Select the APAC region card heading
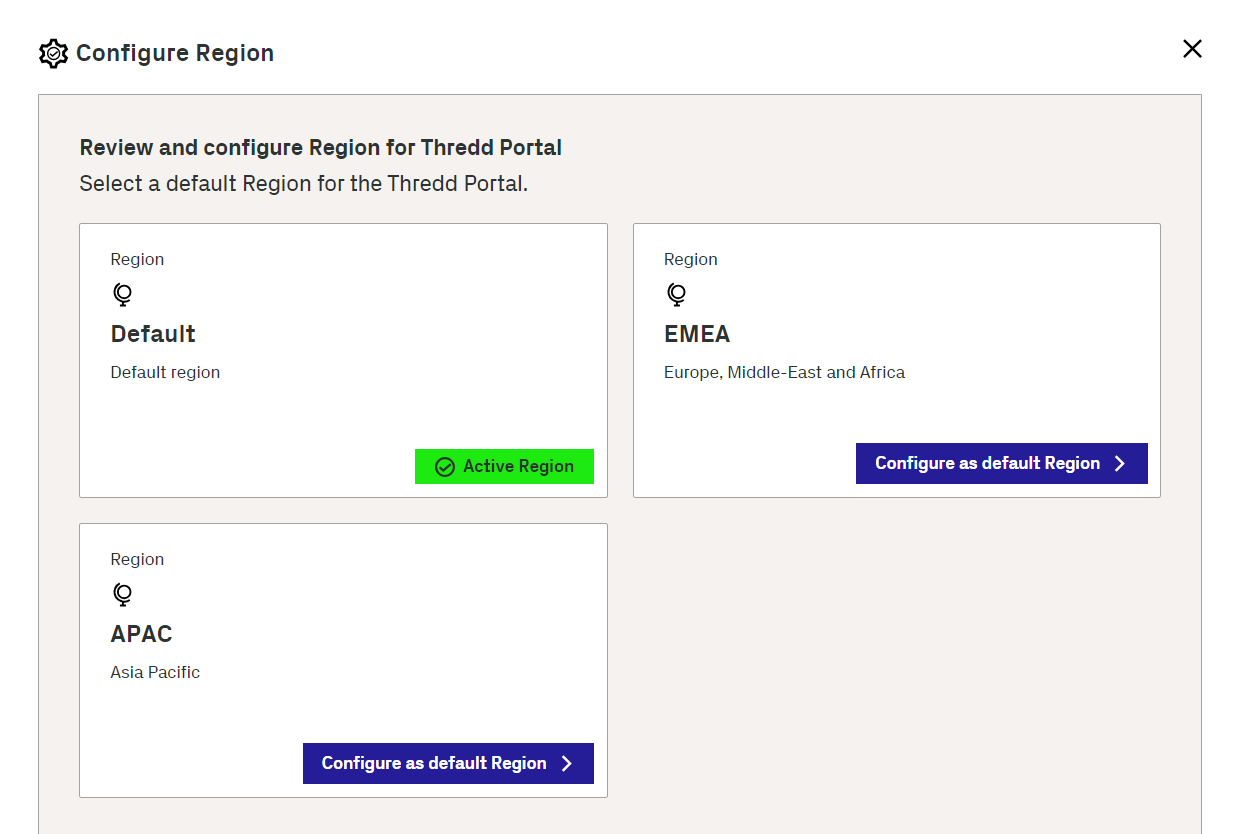The image size is (1233, 834). pos(141,634)
